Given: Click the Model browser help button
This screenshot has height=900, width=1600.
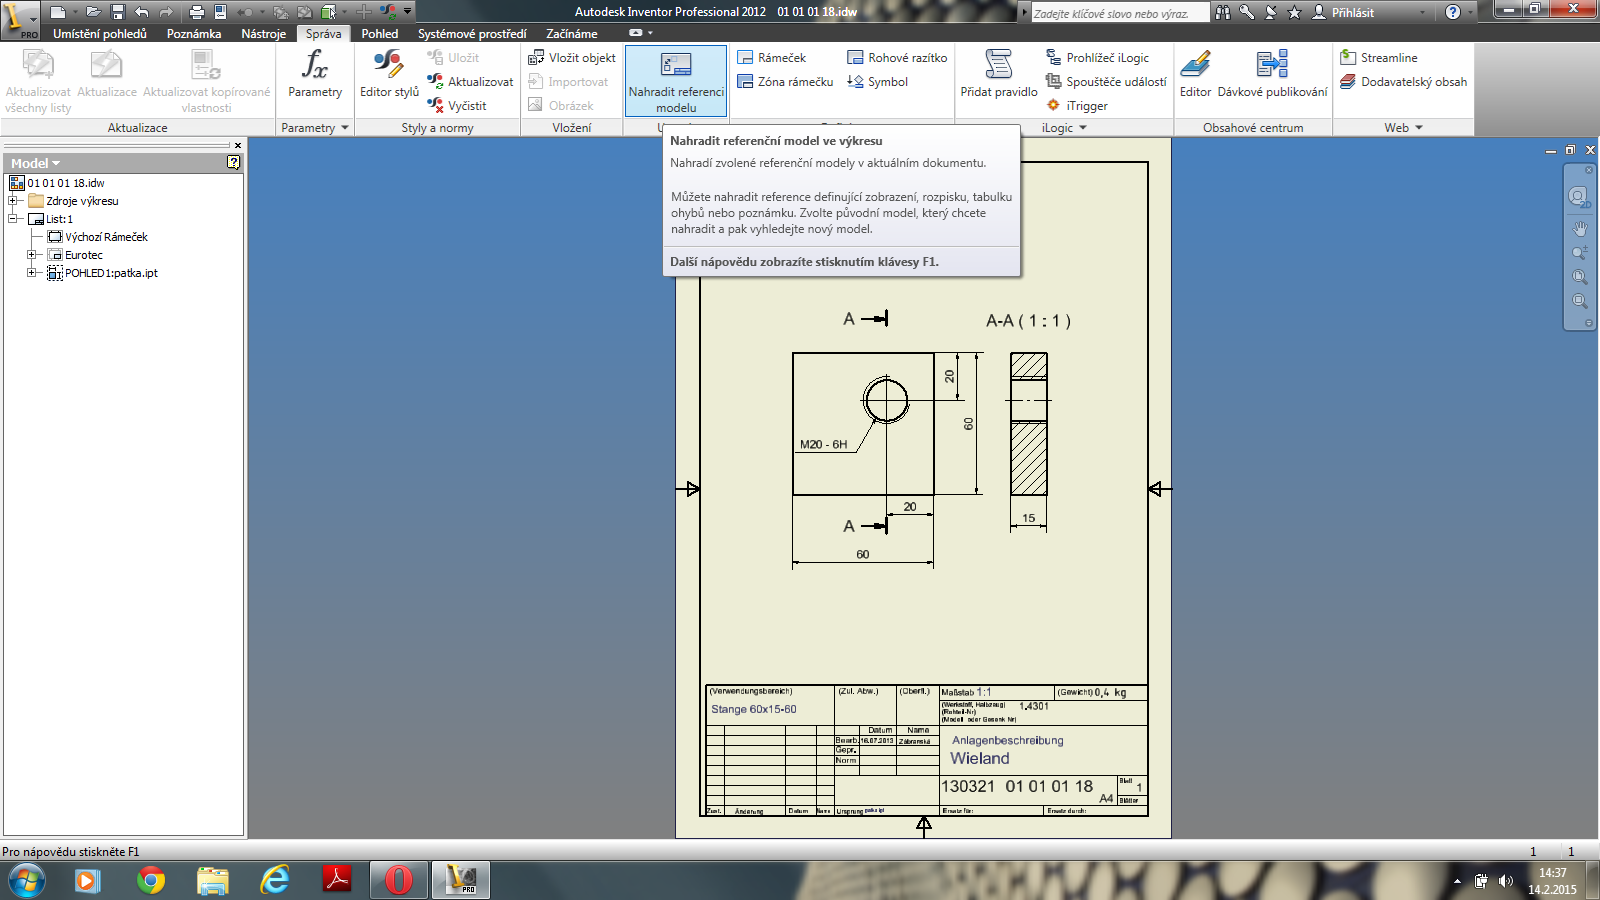Looking at the screenshot, I should tap(233, 162).
